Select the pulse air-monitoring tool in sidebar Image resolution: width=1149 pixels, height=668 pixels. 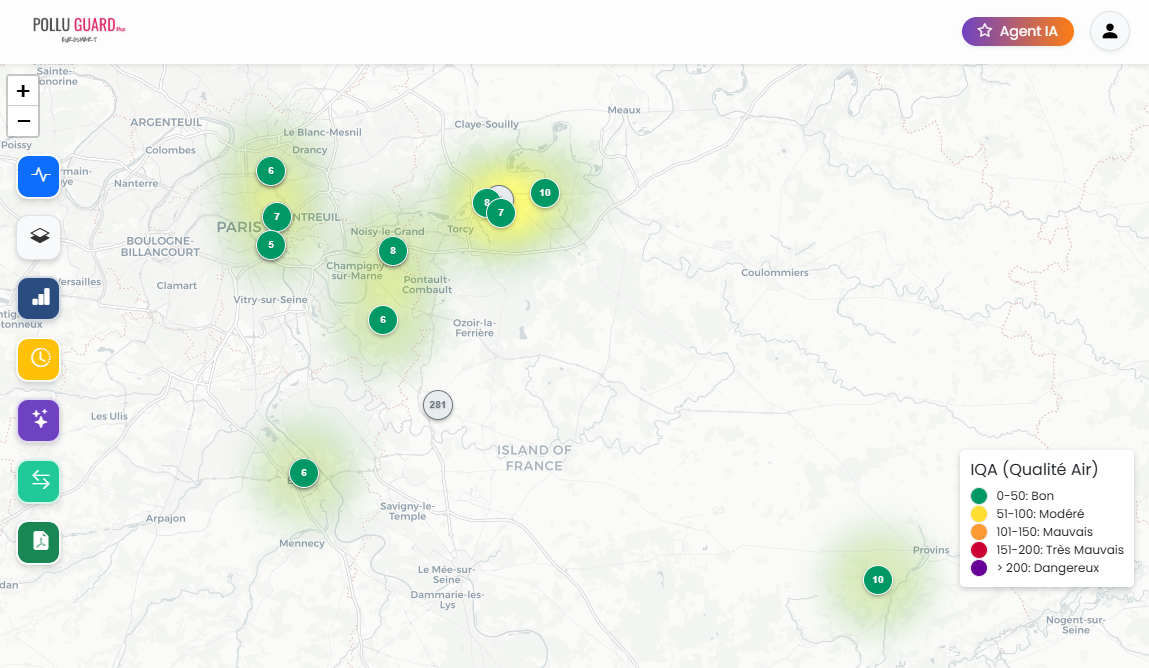click(x=38, y=176)
